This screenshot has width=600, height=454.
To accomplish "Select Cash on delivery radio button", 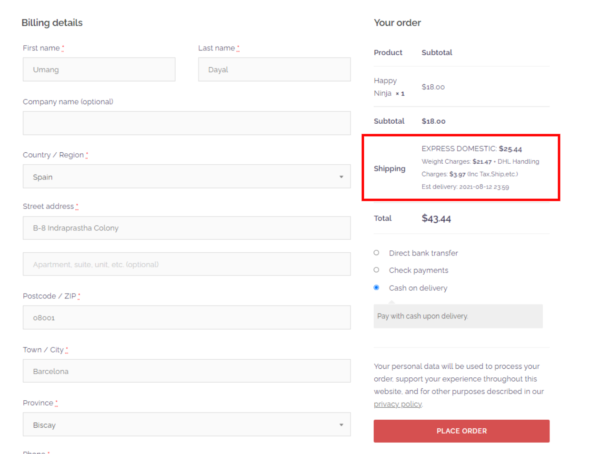I will coord(376,288).
